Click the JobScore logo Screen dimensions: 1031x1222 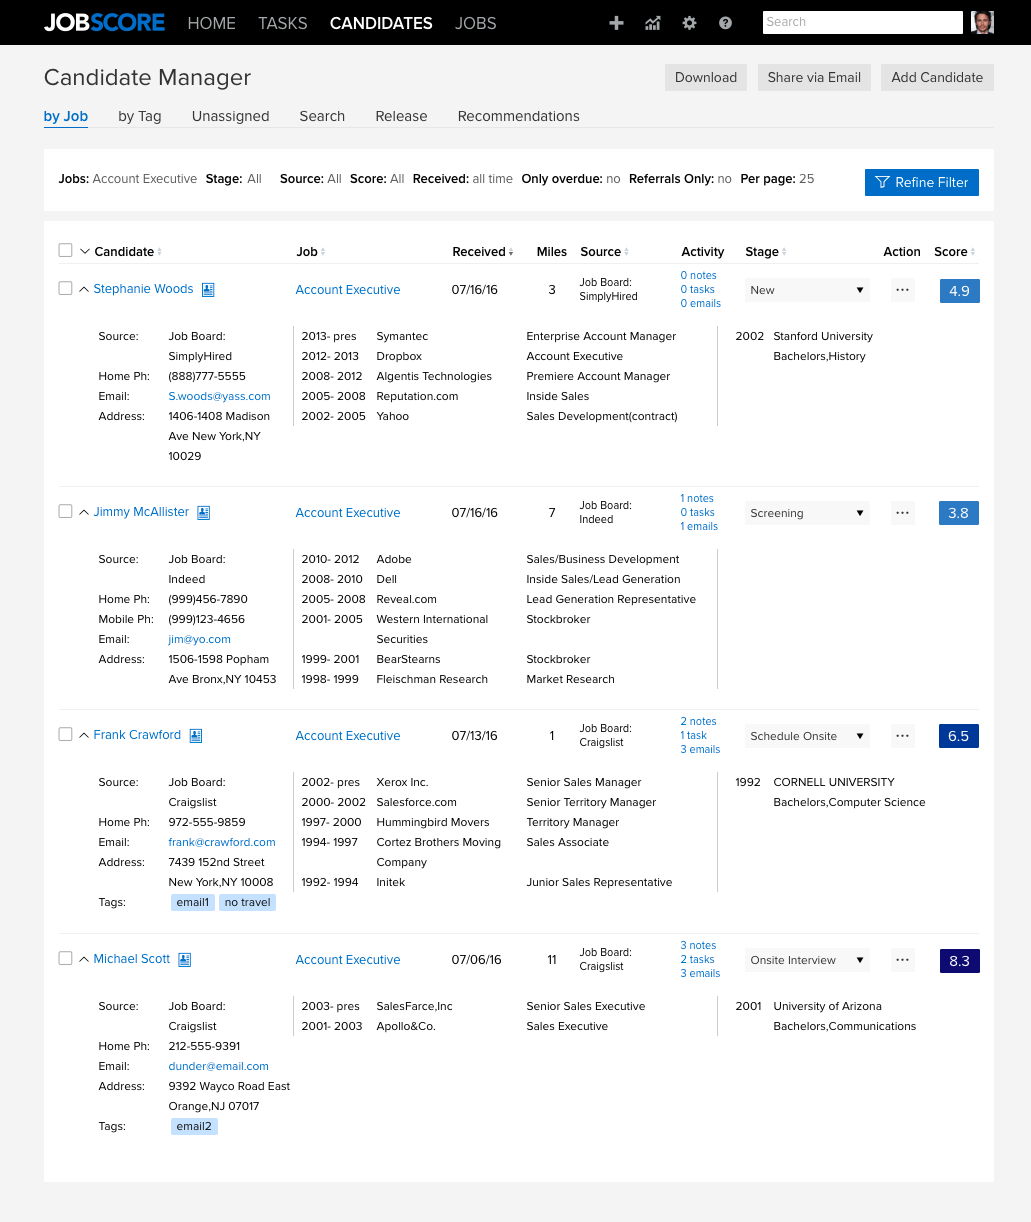point(104,22)
